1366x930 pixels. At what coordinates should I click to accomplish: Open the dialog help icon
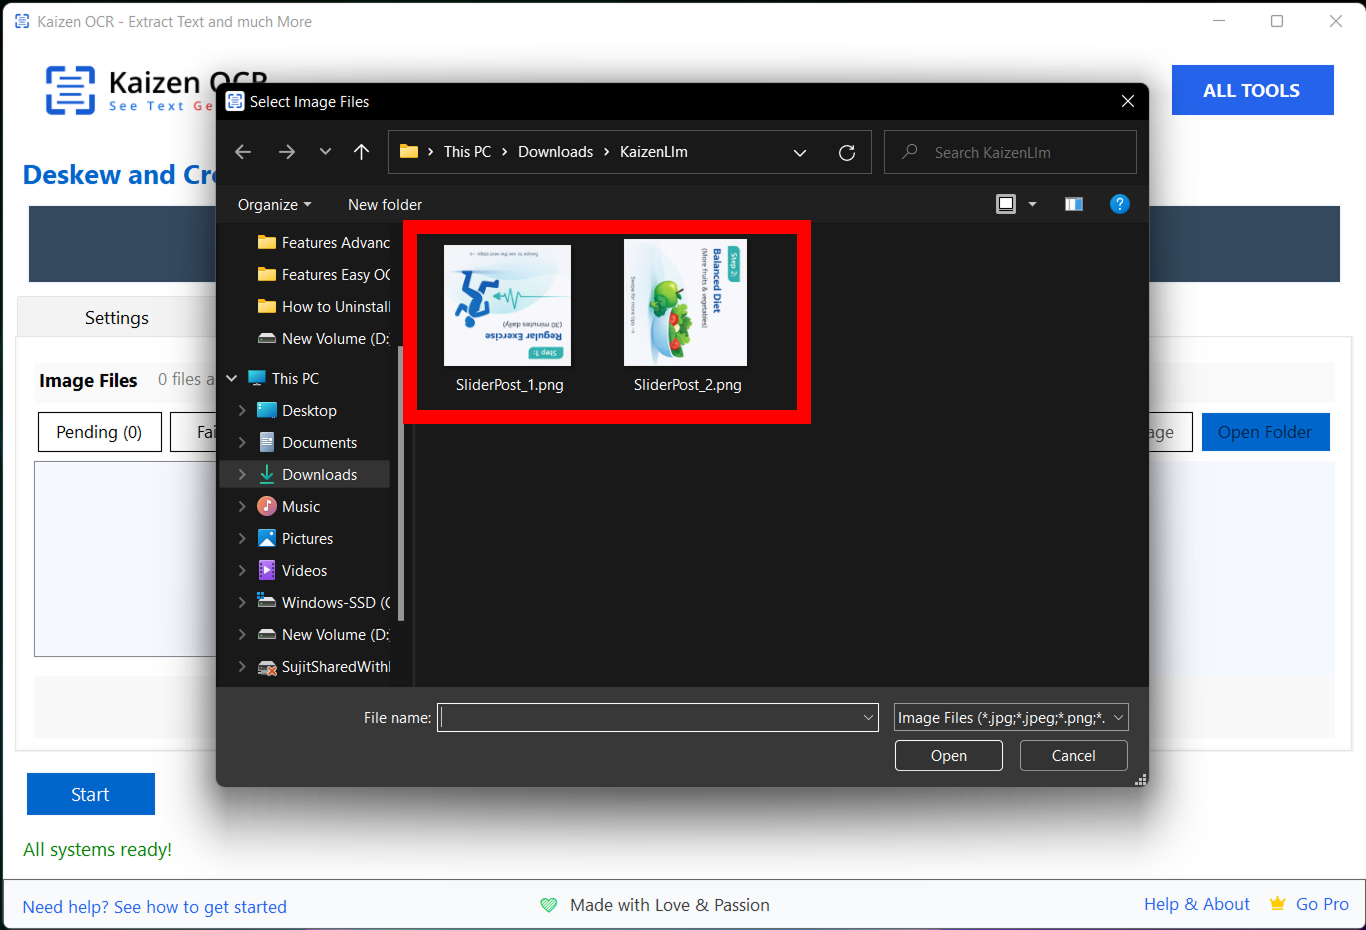tap(1119, 204)
